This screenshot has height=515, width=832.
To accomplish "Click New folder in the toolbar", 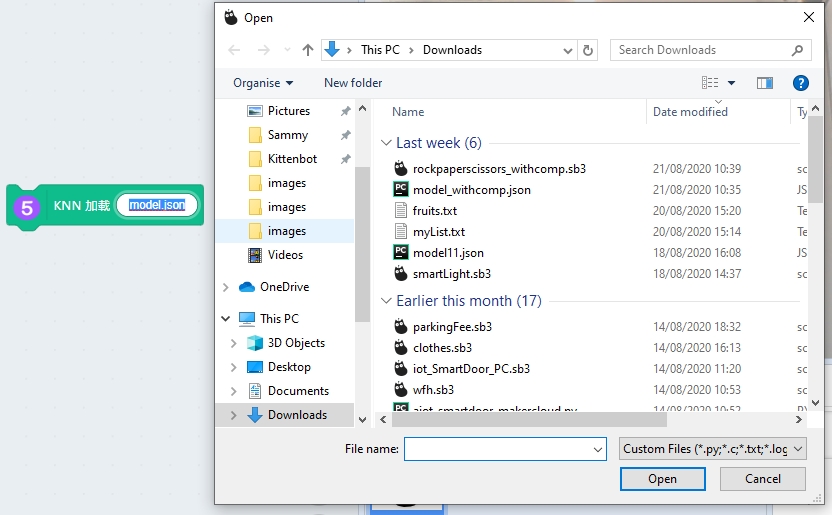I will tap(353, 83).
